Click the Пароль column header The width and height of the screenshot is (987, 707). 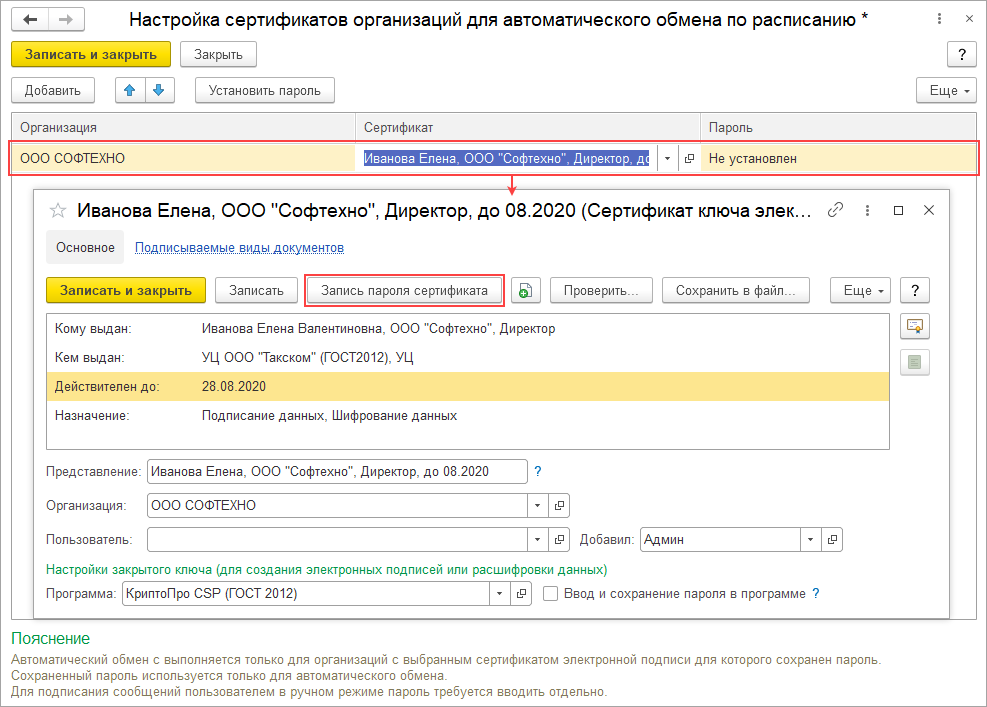point(838,128)
